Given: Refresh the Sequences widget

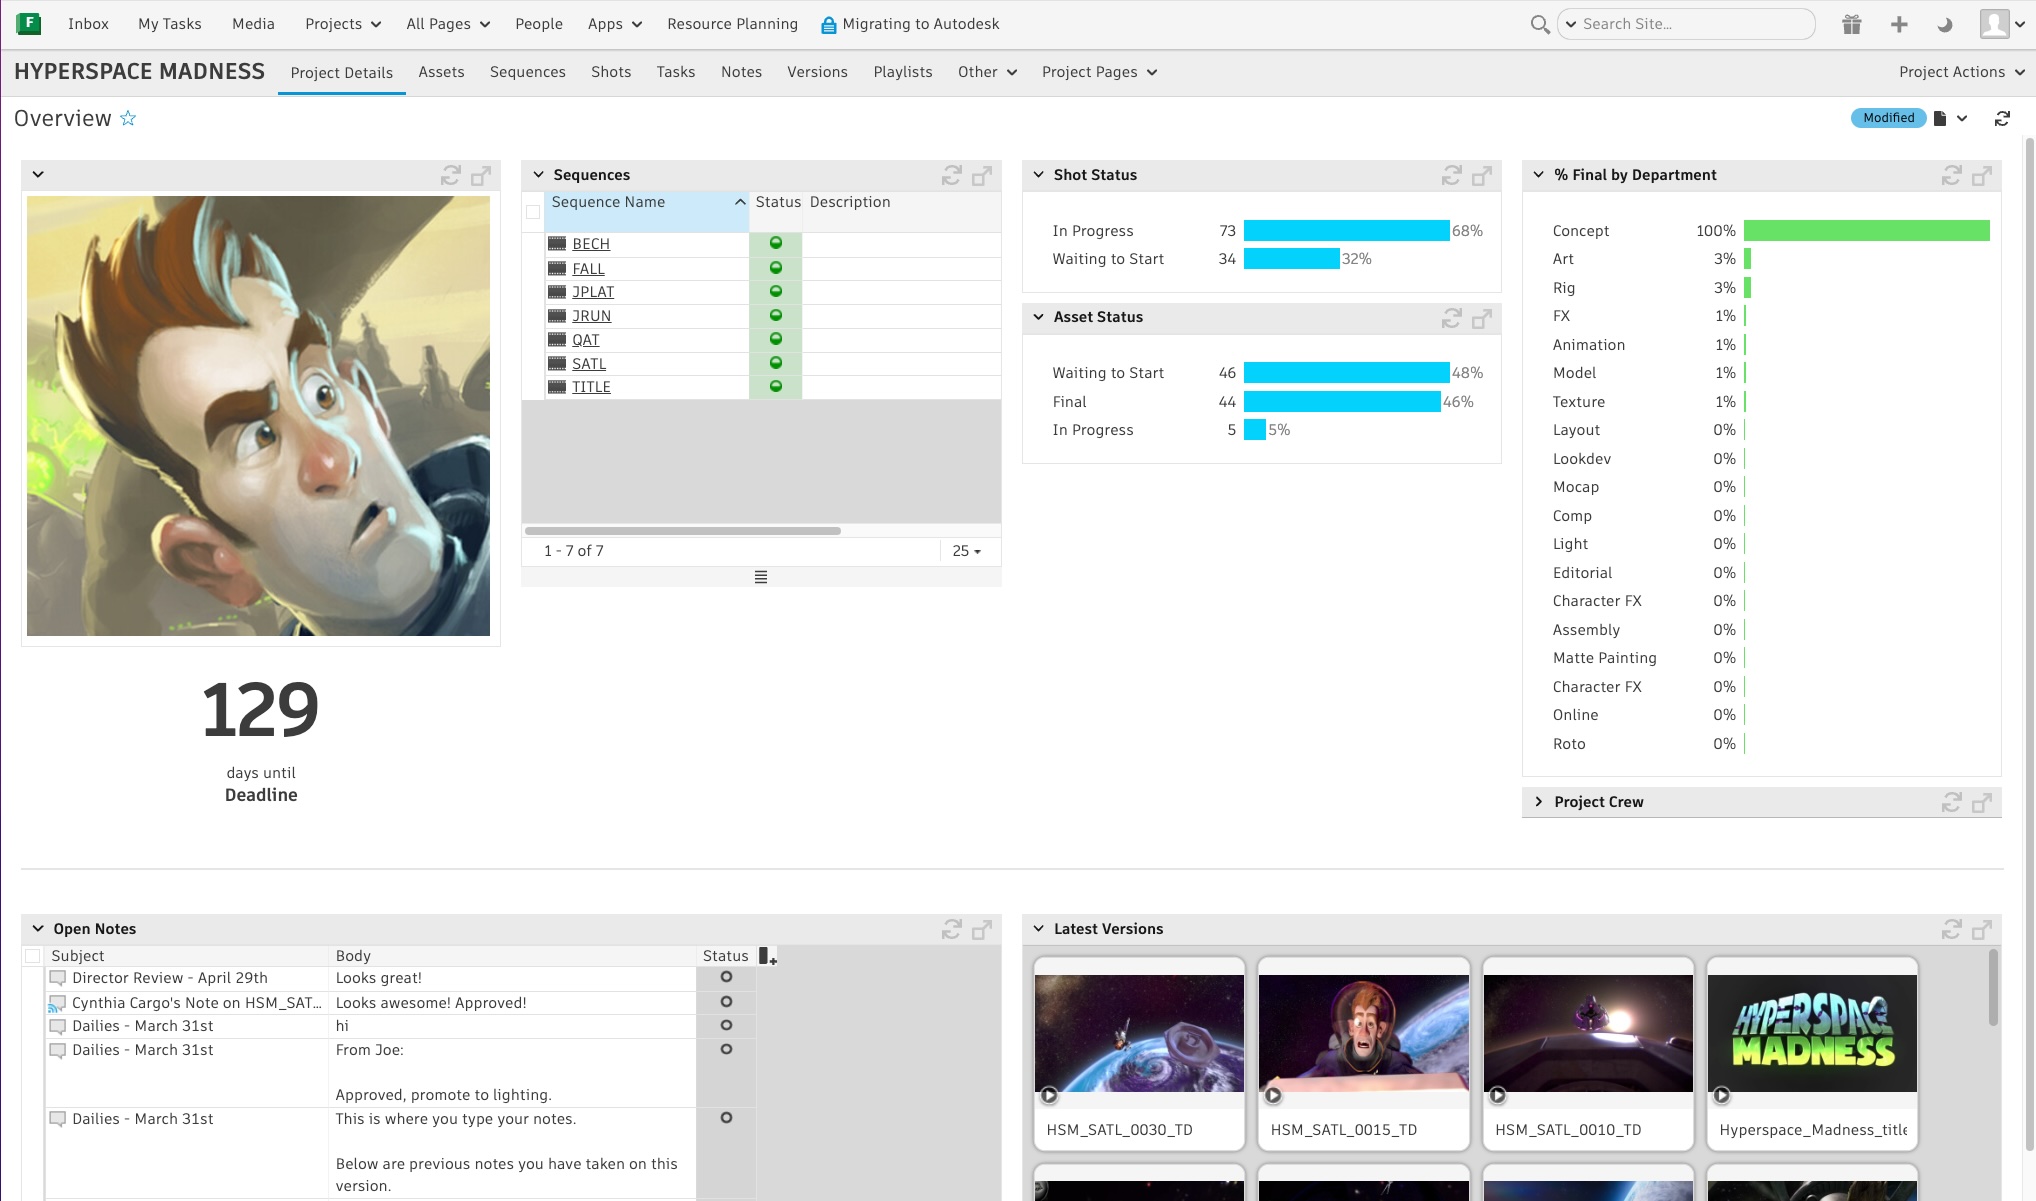Looking at the screenshot, I should 952,175.
